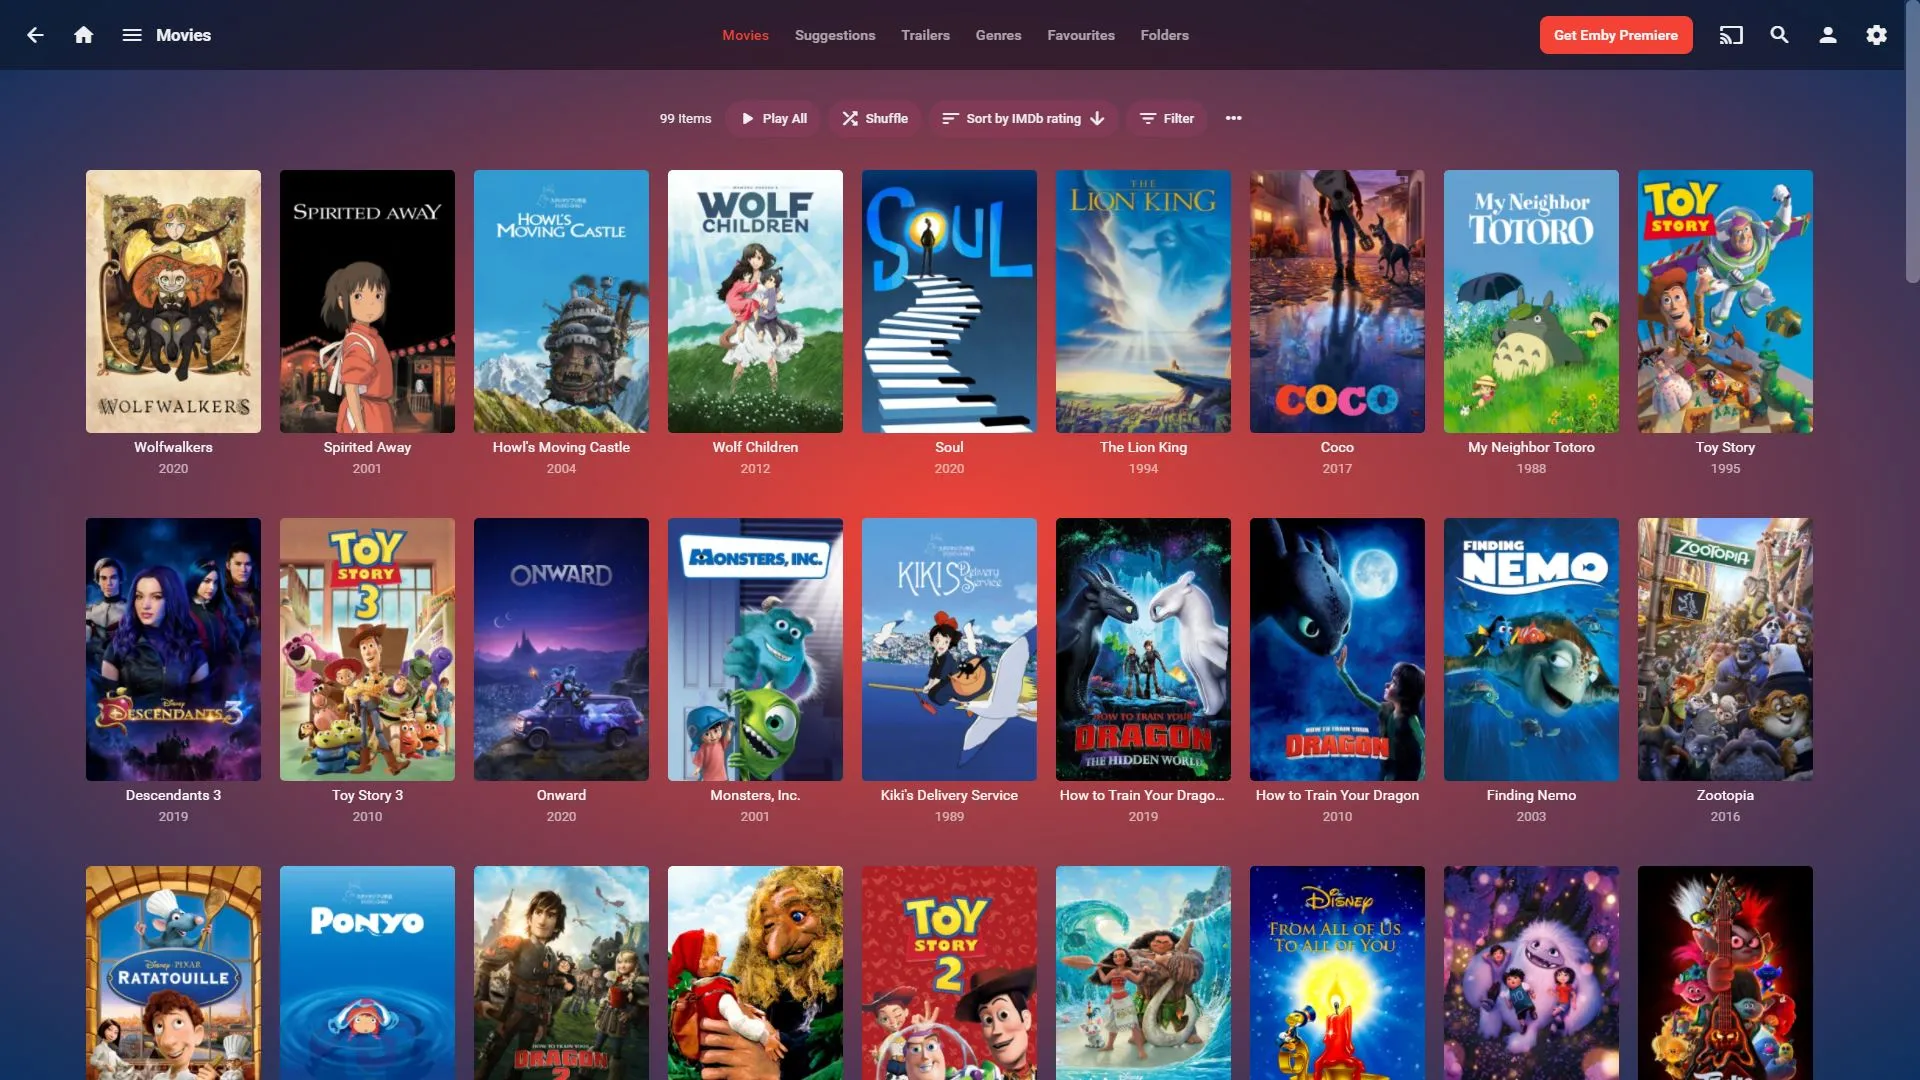Open The Lion King poster

click(1143, 301)
